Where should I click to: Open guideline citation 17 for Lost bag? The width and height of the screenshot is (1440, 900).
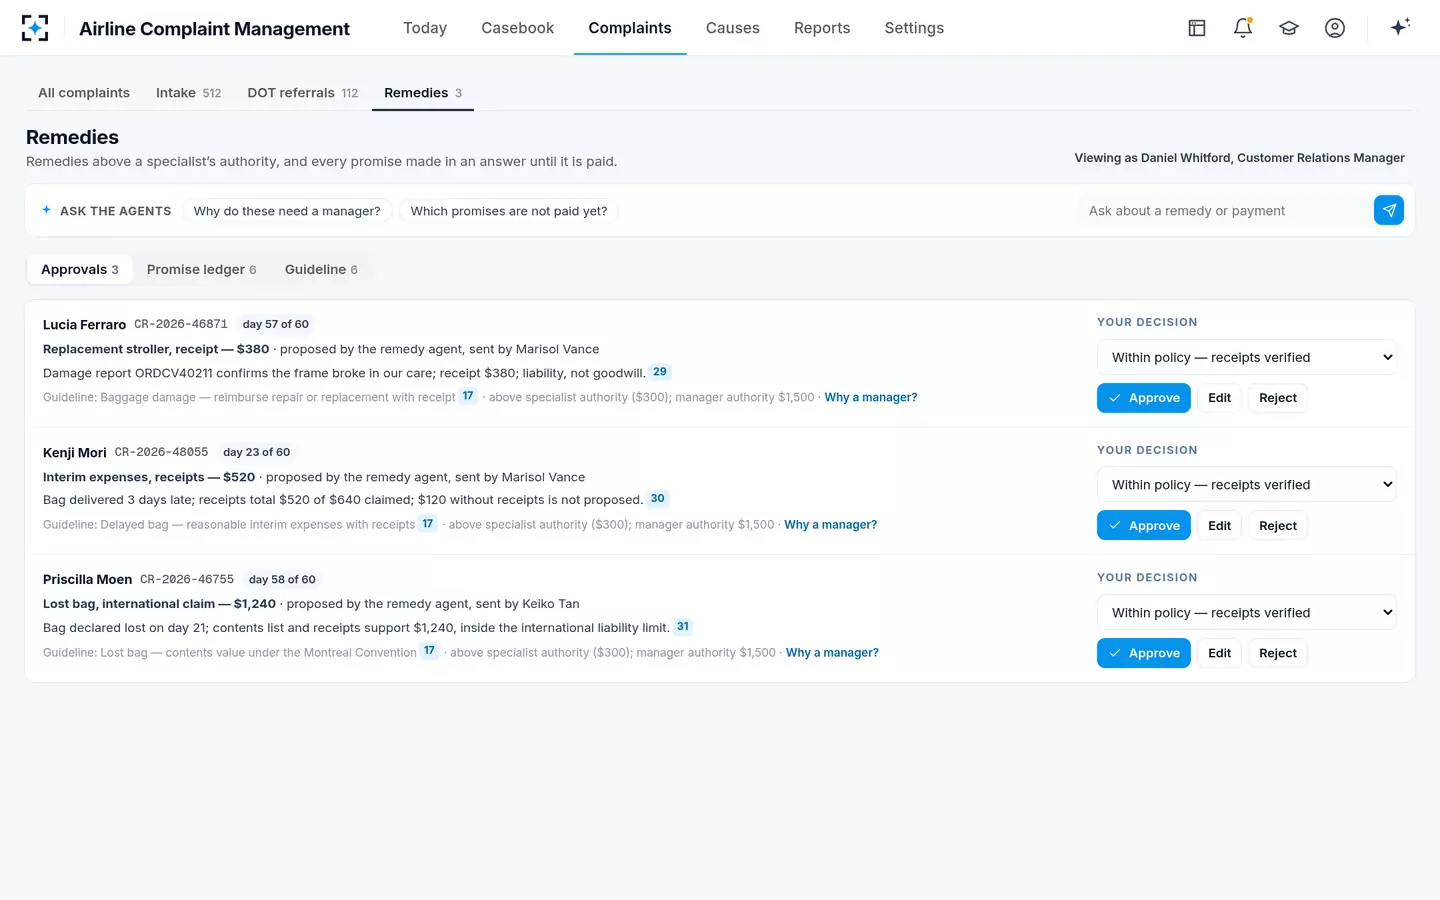click(430, 651)
